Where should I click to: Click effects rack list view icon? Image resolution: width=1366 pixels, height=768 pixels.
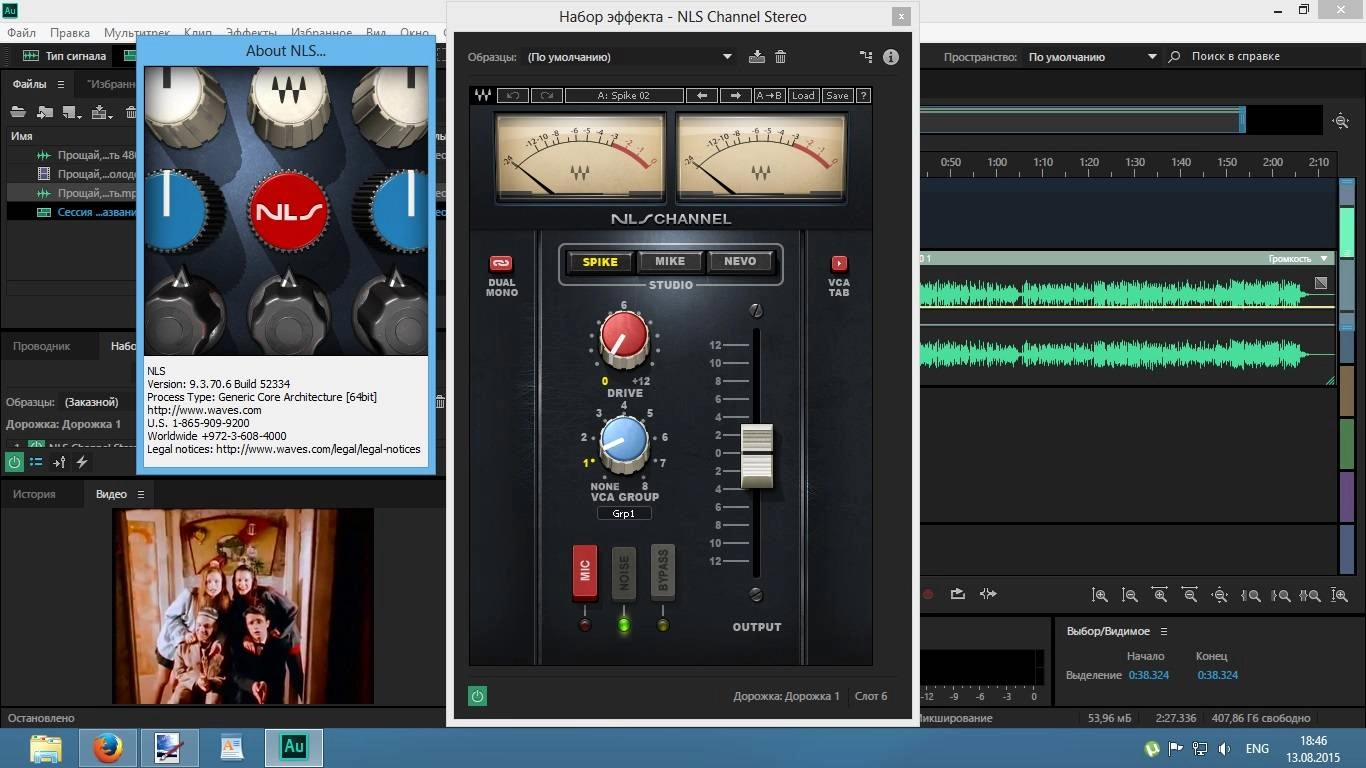tap(36, 462)
